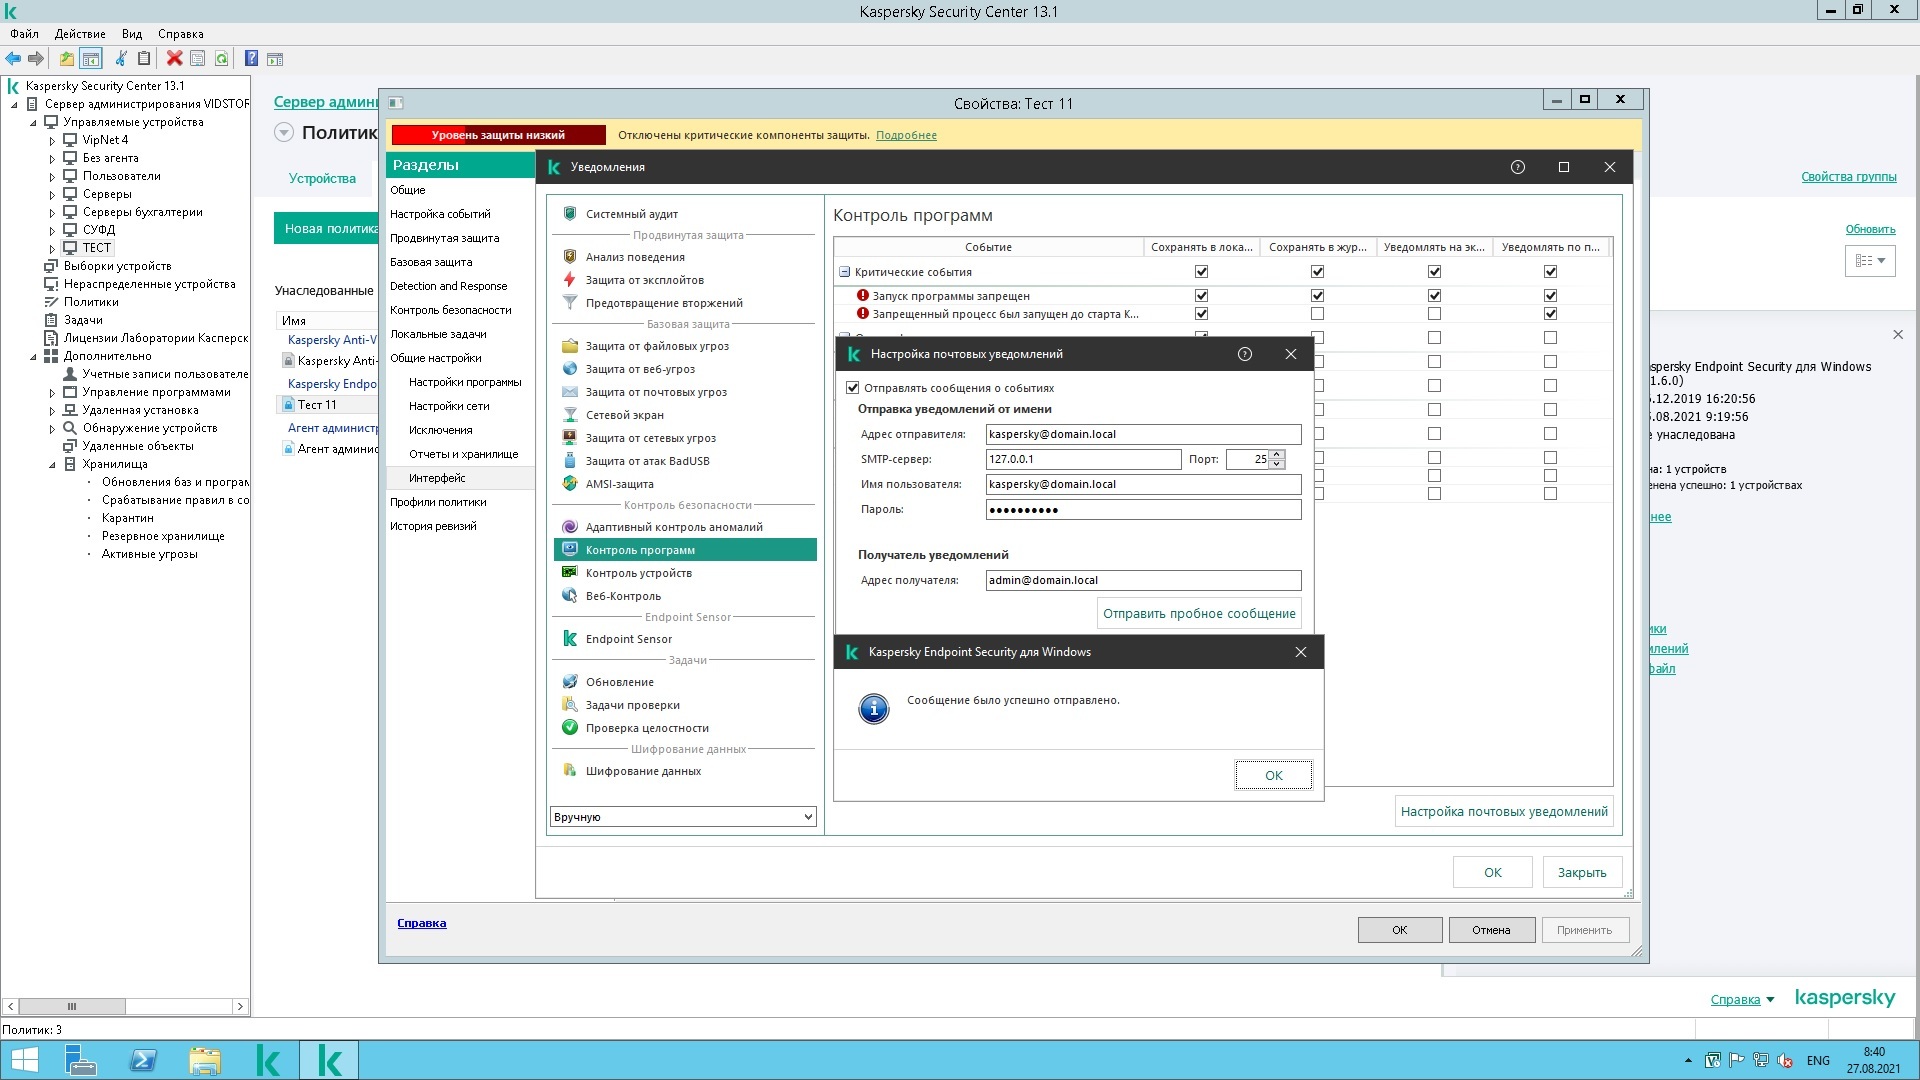Viewport: 1920px width, 1080px height.
Task: Toggle email notify for Запуск программы запрещен
Action: click(1550, 296)
